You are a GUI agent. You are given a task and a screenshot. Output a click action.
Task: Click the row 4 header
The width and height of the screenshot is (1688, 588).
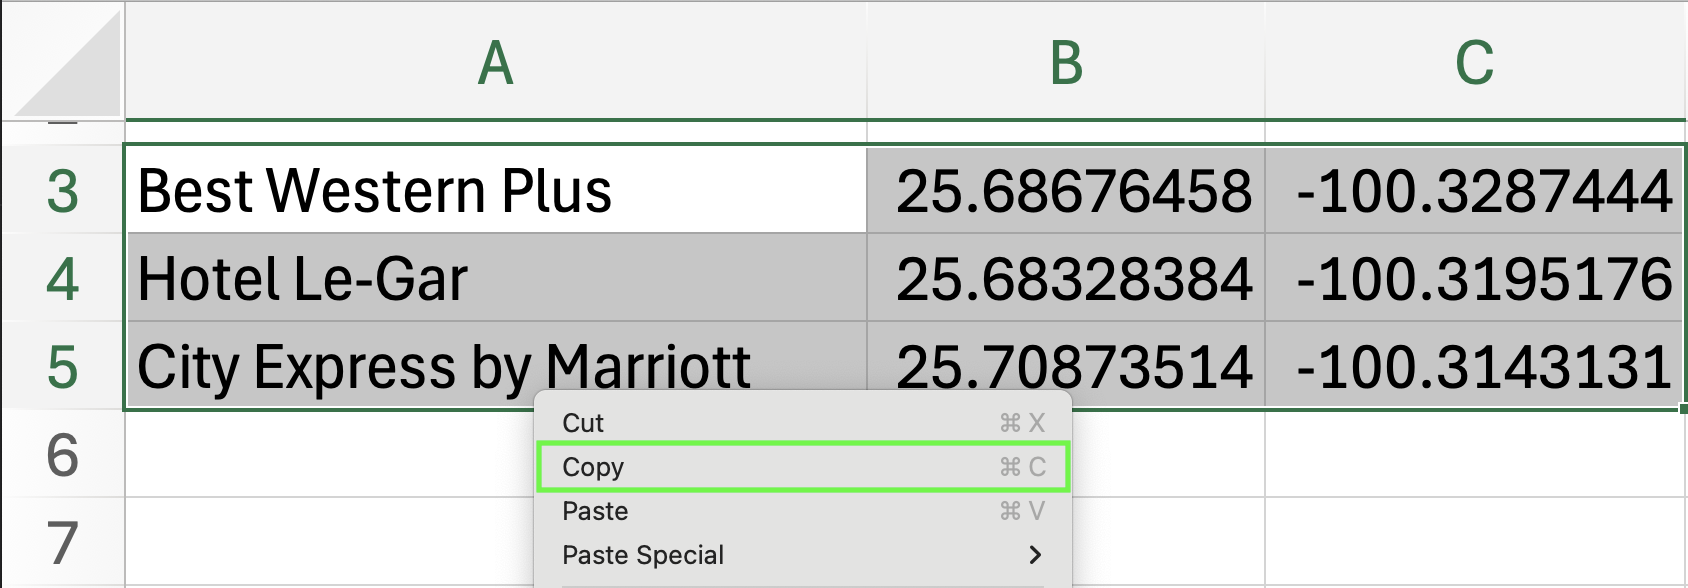click(62, 279)
